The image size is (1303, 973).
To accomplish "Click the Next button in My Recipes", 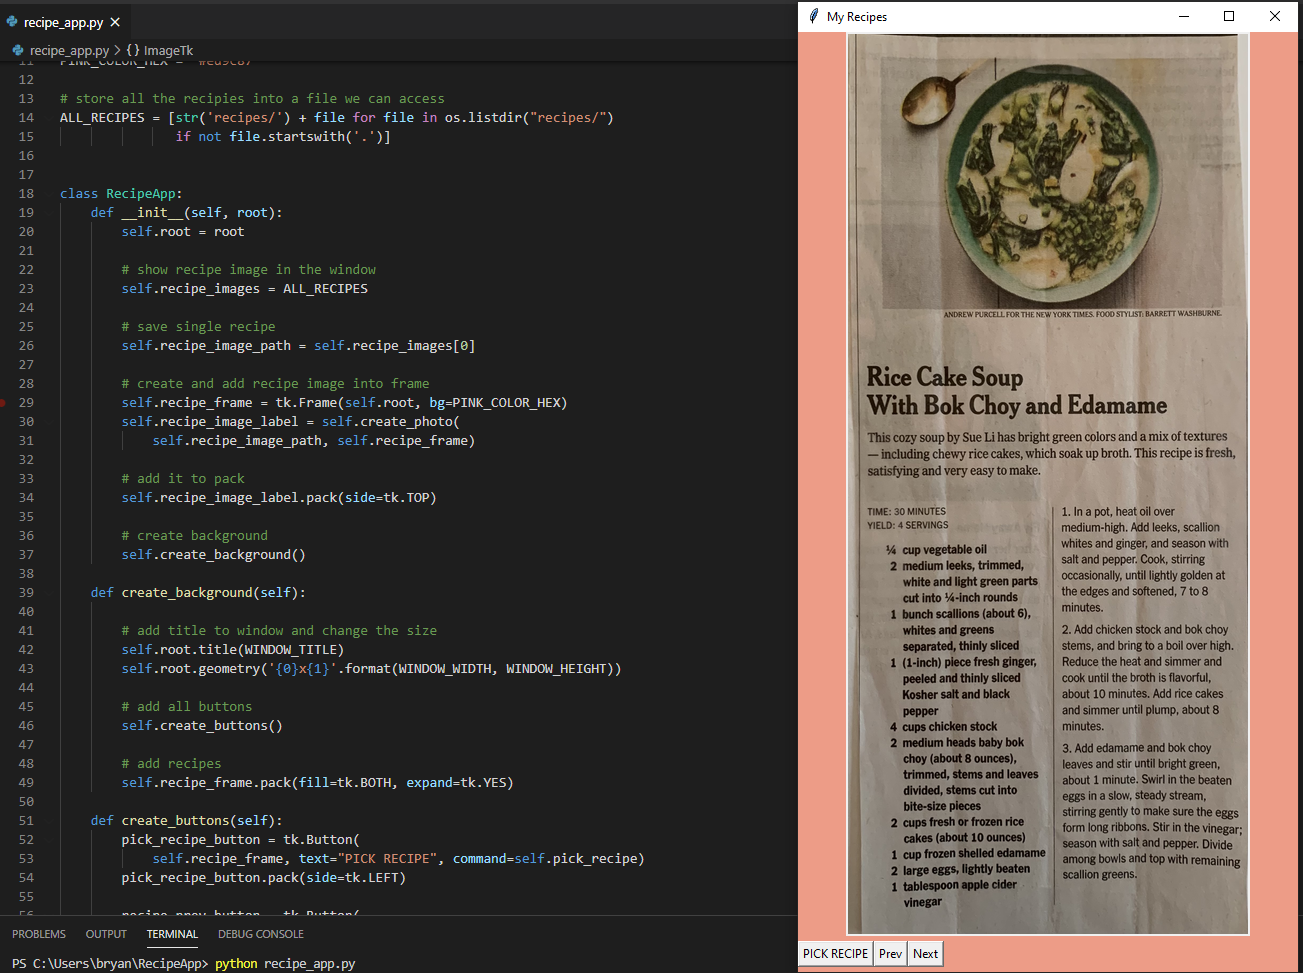I will [x=926, y=954].
